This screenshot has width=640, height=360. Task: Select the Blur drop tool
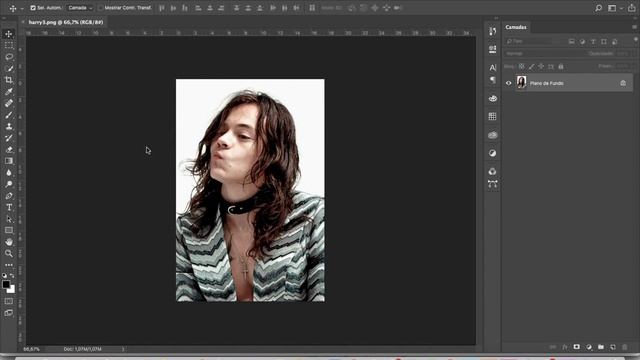pyautogui.click(x=9, y=173)
